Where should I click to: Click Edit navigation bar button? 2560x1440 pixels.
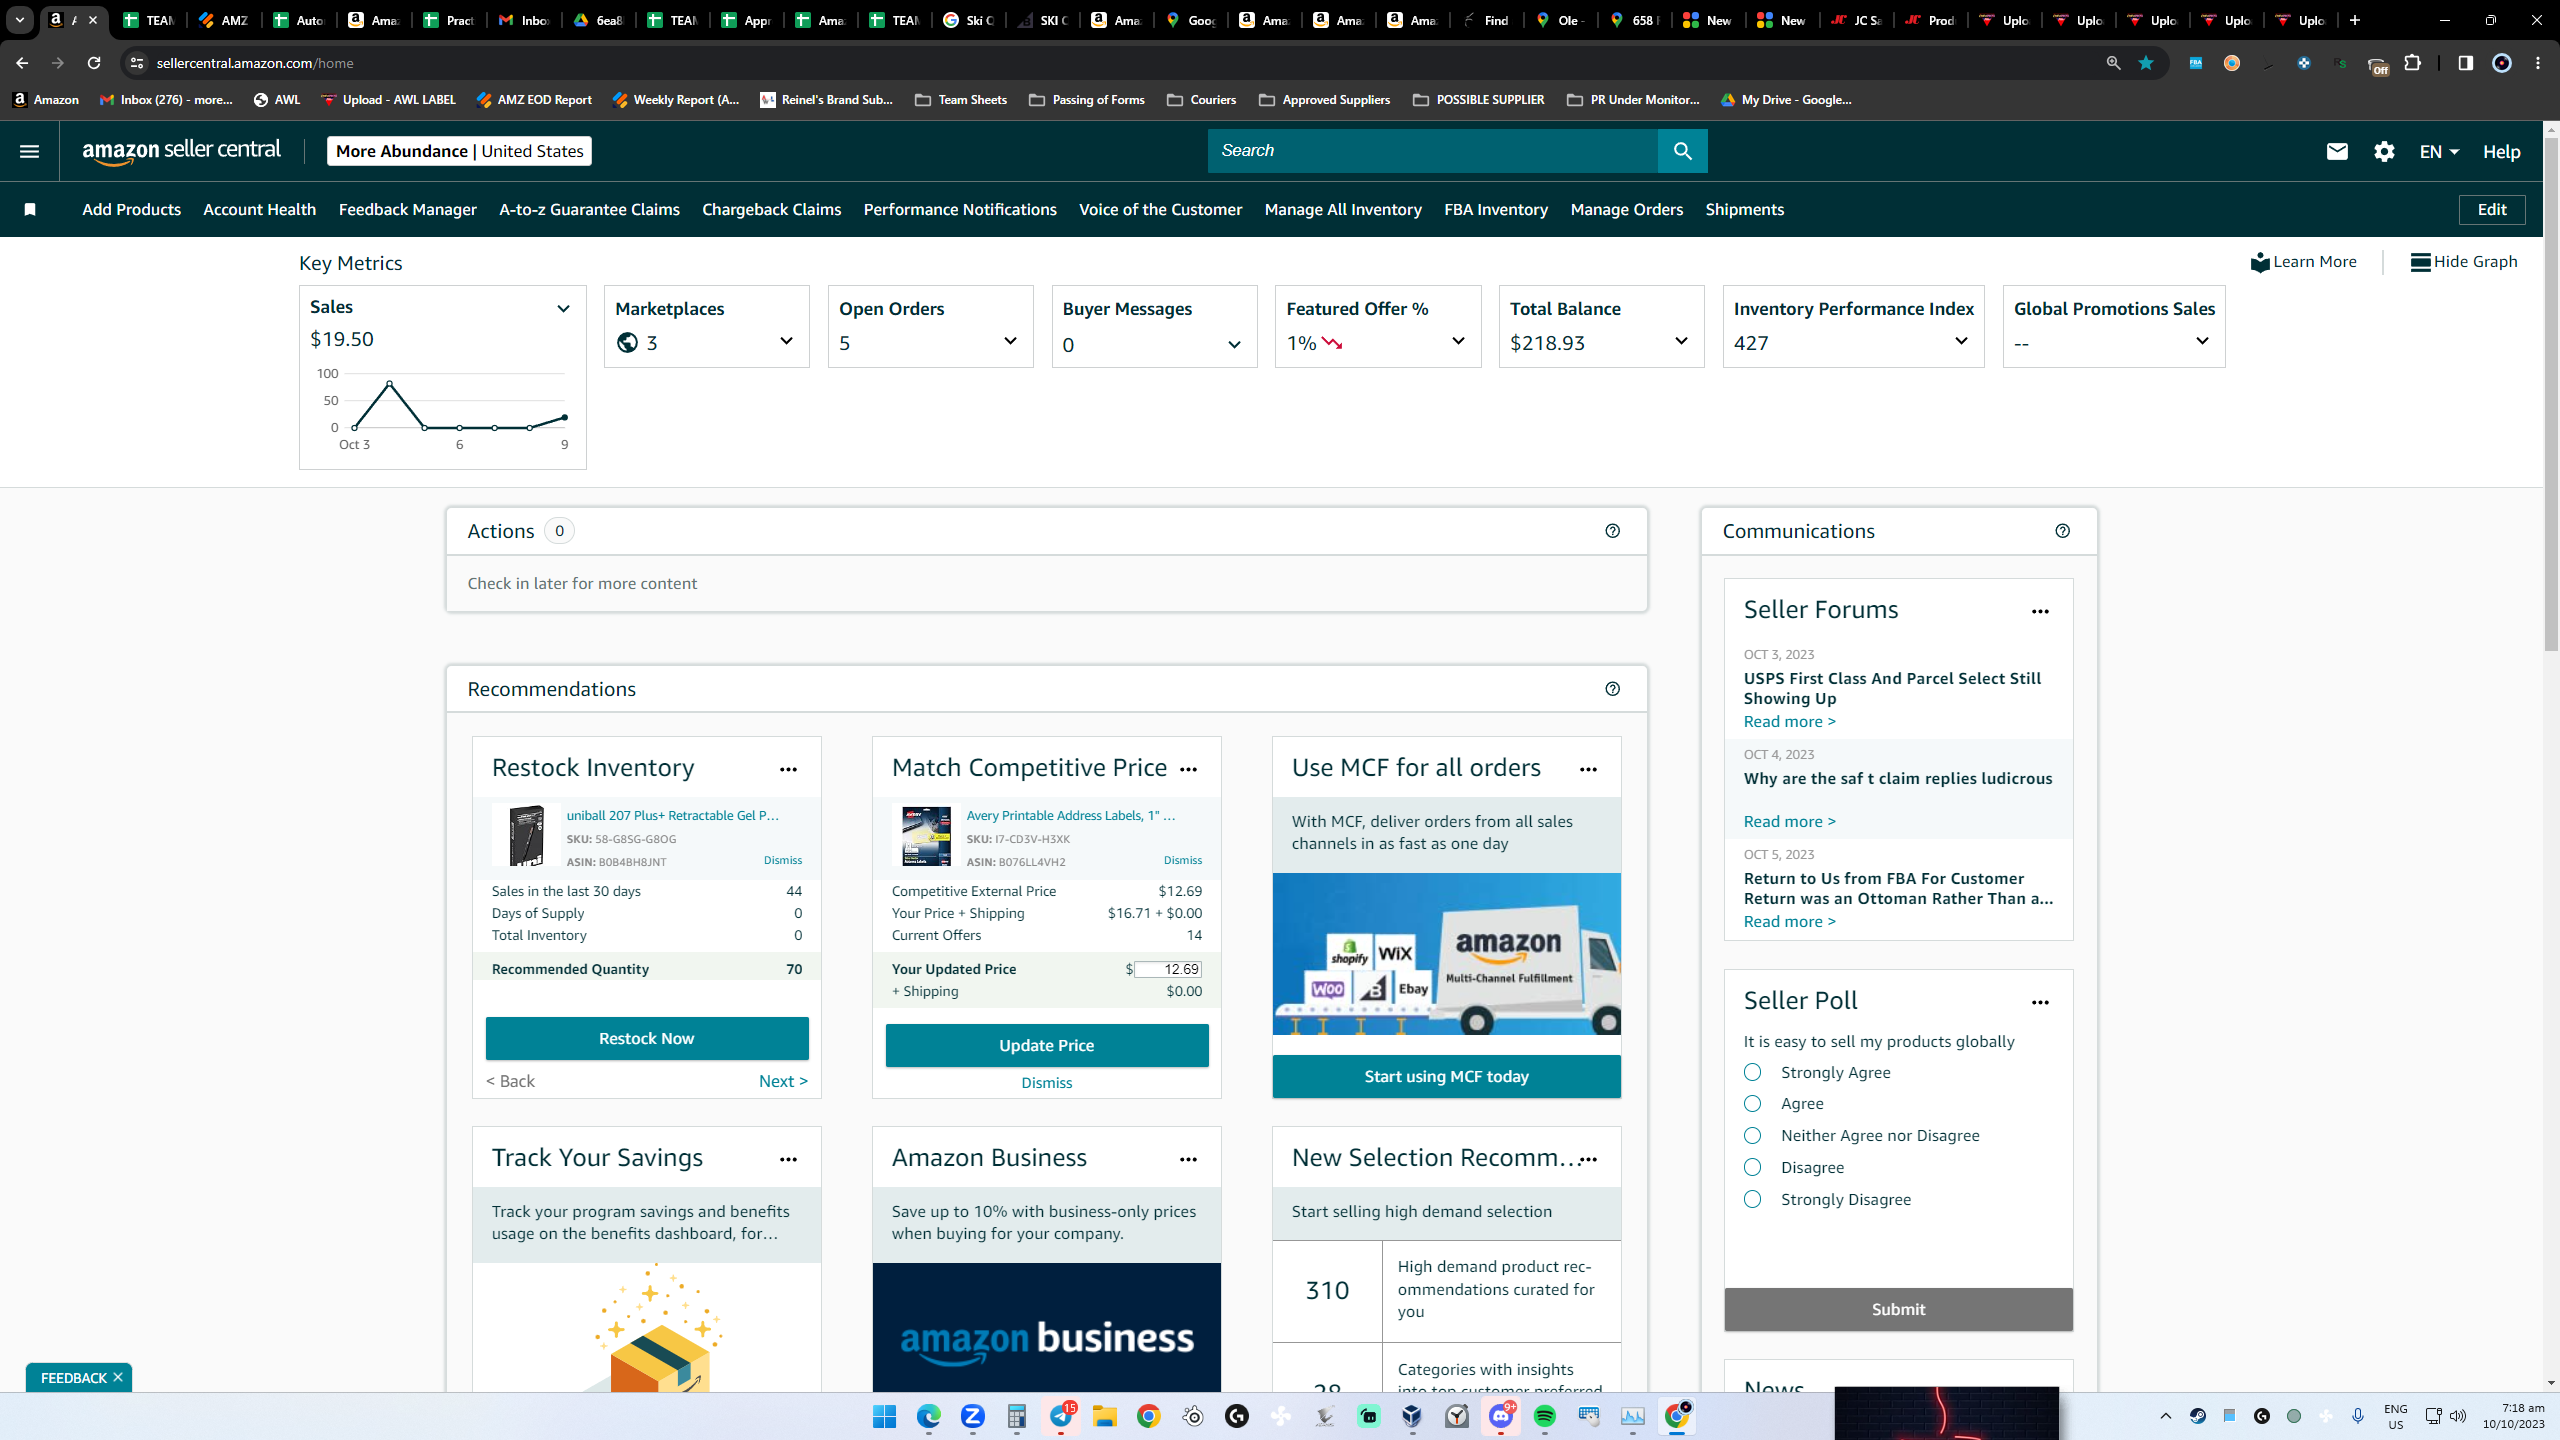pyautogui.click(x=2492, y=209)
